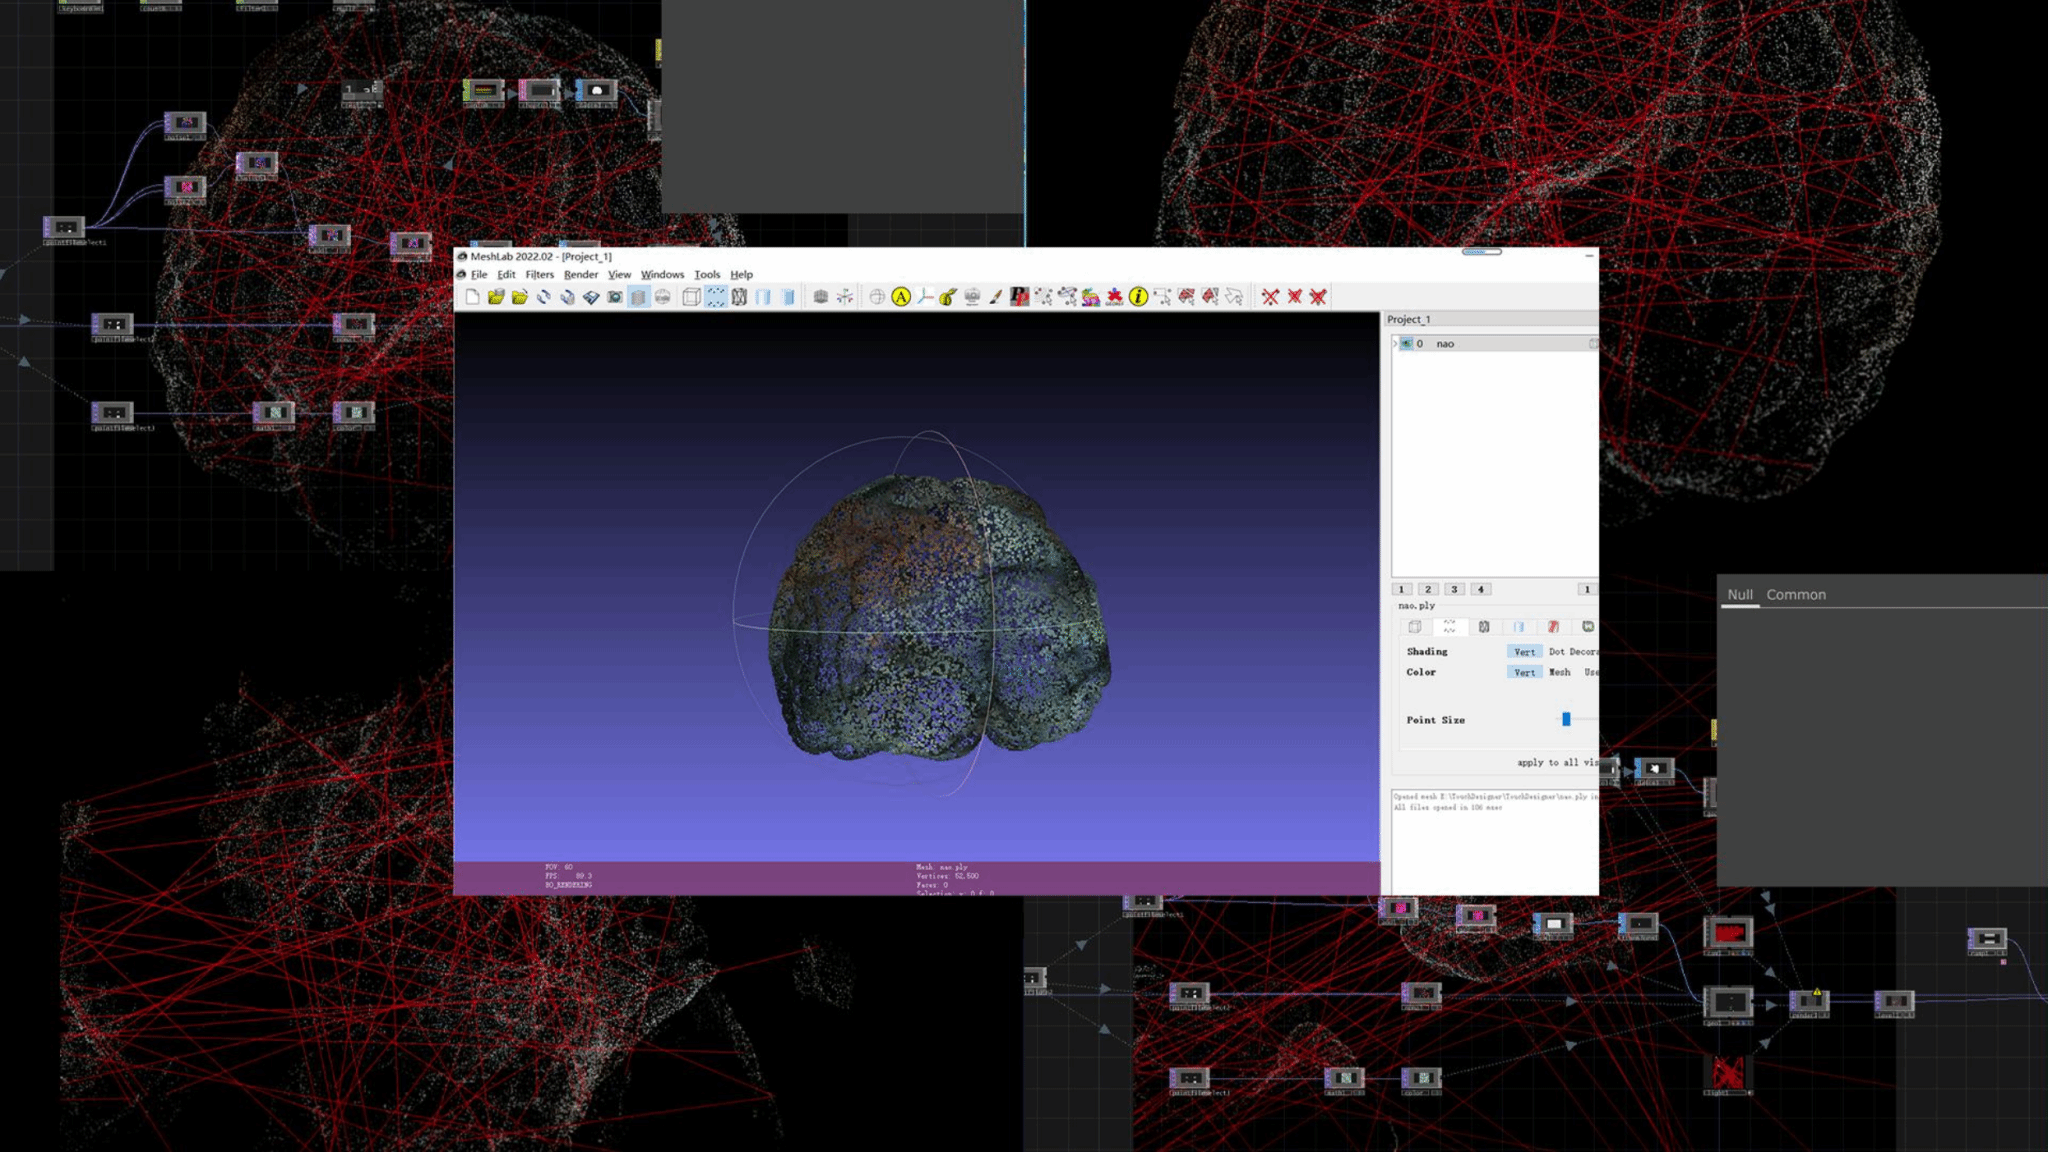
Task: Click the Snapshot camera icon
Action: (x=614, y=297)
